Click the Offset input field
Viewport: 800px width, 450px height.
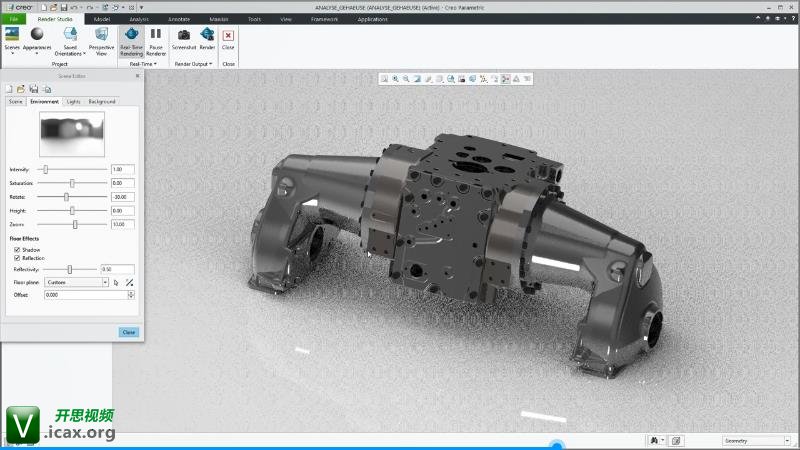[85, 295]
